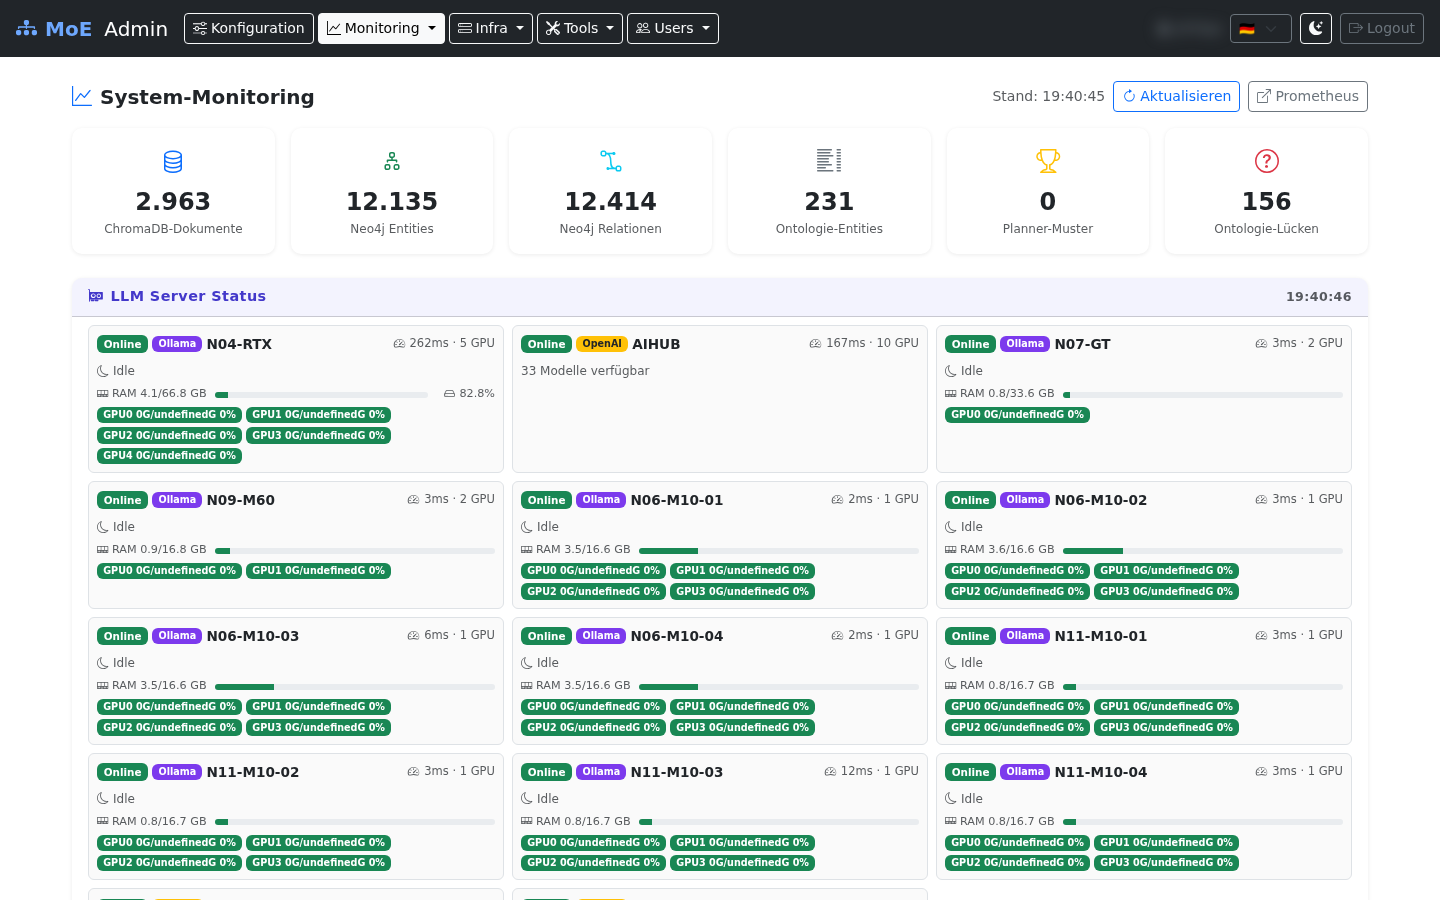This screenshot has width=1440, height=900.
Task: Click the 231 Ontologie-Entities value
Action: click(829, 201)
